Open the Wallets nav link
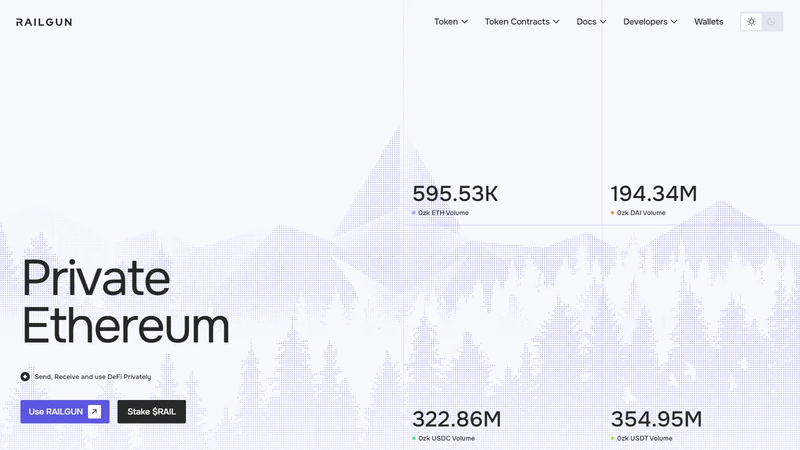Screen dimensions: 800x450 click(x=709, y=21)
